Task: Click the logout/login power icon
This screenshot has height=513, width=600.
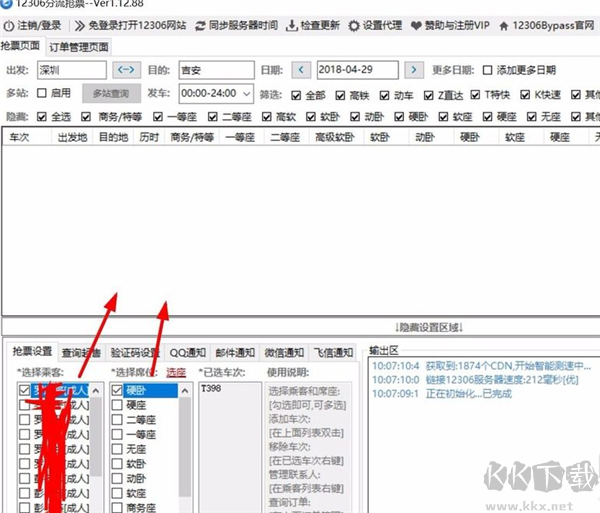Action: click(x=9, y=26)
